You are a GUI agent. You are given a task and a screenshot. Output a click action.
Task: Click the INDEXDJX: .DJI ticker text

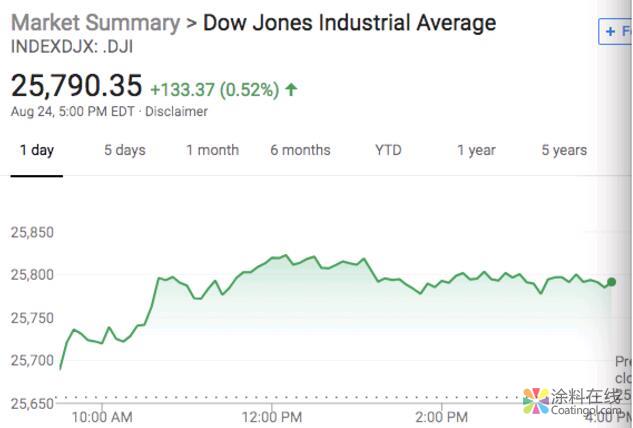(x=70, y=45)
